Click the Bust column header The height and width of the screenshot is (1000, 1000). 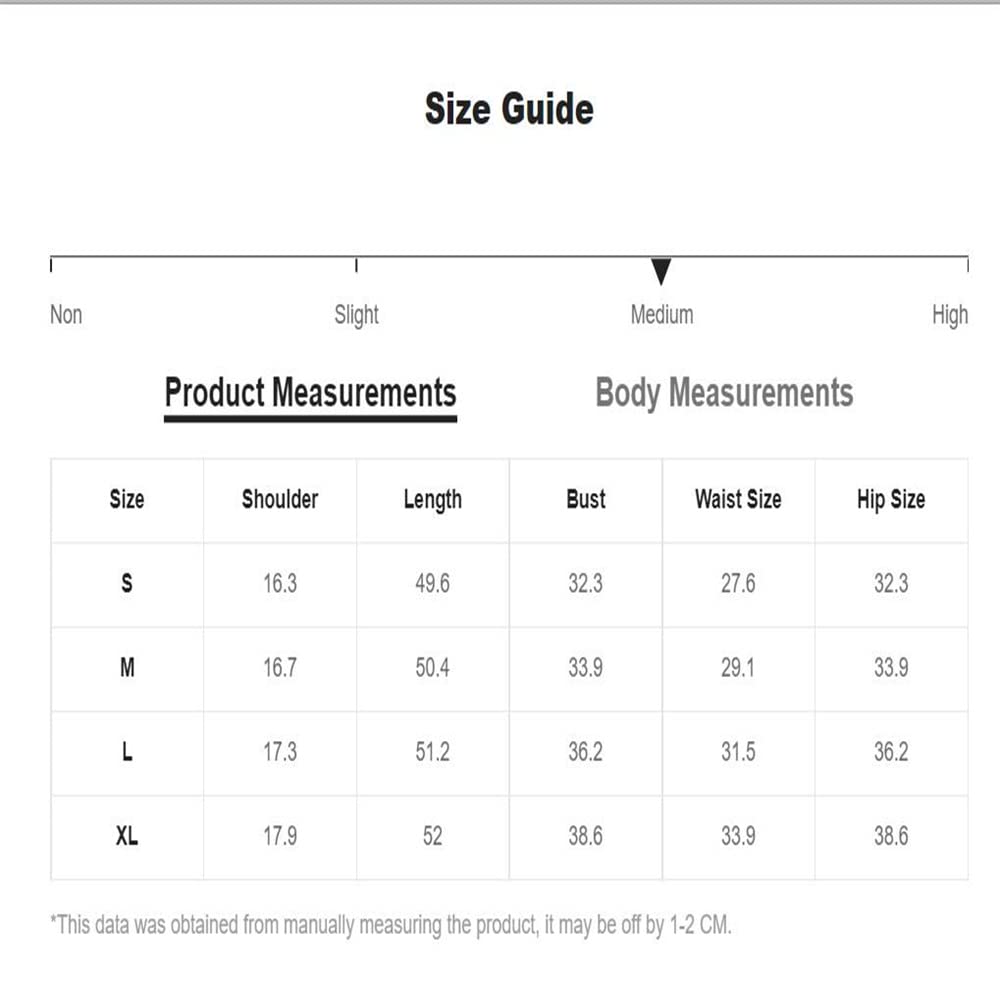[x=585, y=499]
